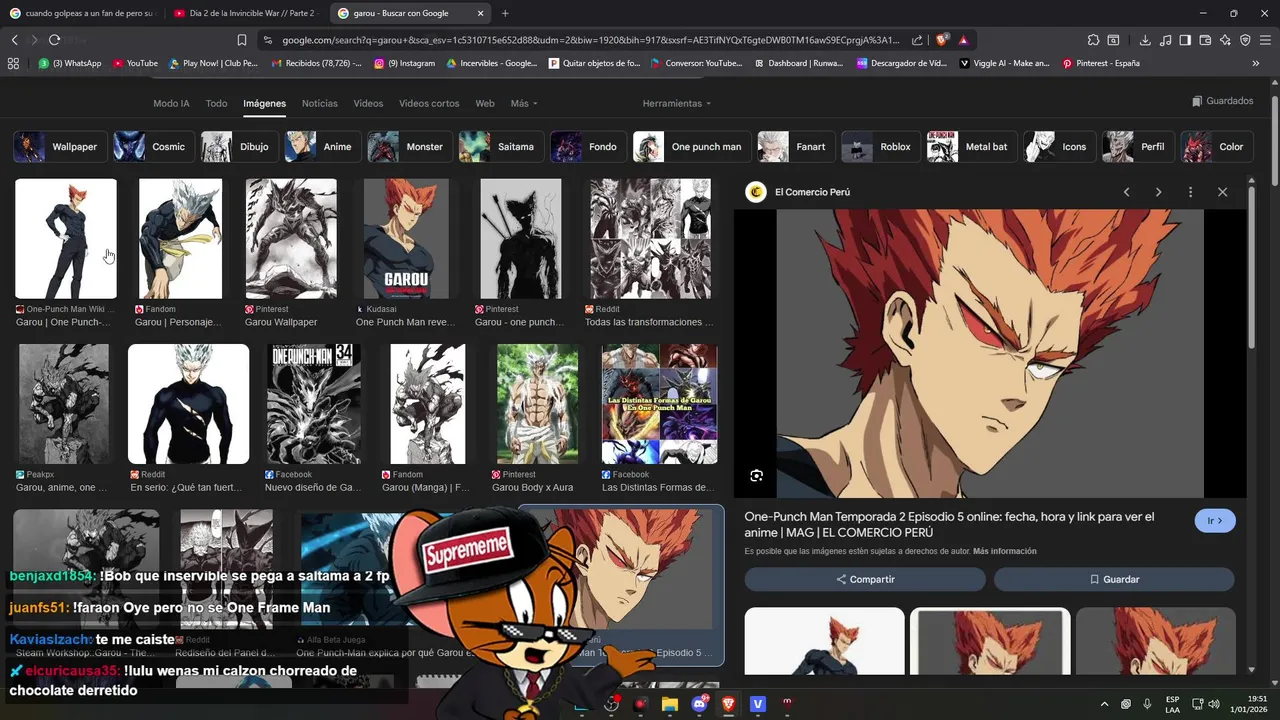
Task: Open the Kudasai 'GAROU' red-hair thumbnail
Action: coord(406,239)
